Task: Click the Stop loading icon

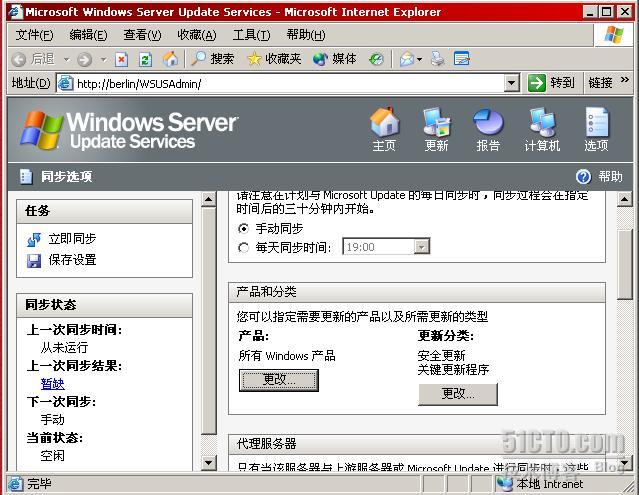Action: [121, 59]
